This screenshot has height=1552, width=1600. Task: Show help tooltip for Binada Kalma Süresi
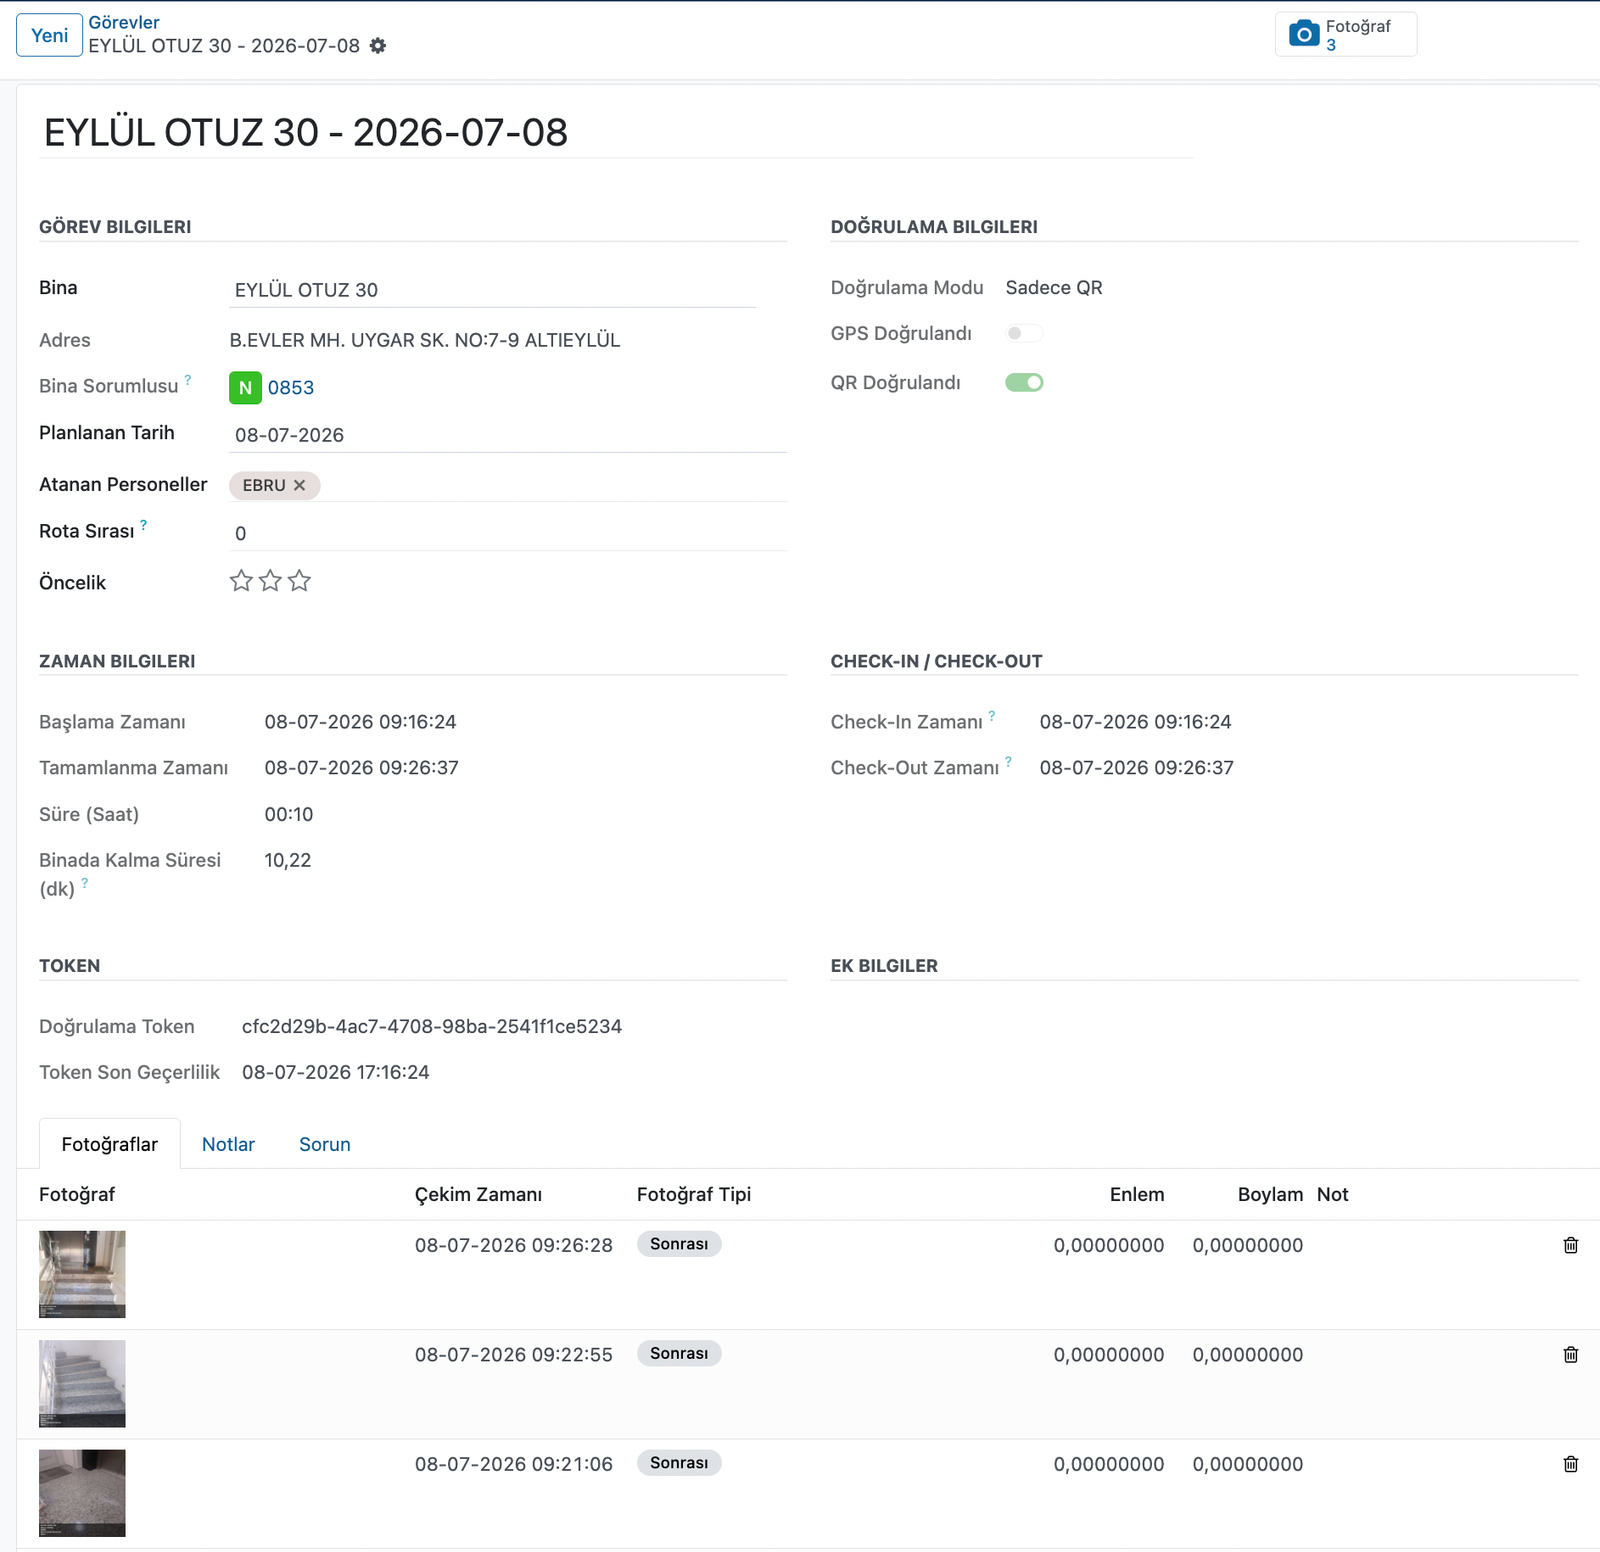pyautogui.click(x=84, y=882)
